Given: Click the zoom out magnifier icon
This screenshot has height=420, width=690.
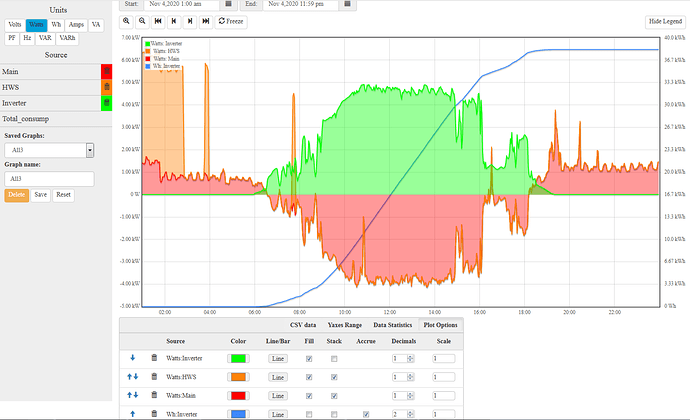Looking at the screenshot, I should (142, 21).
